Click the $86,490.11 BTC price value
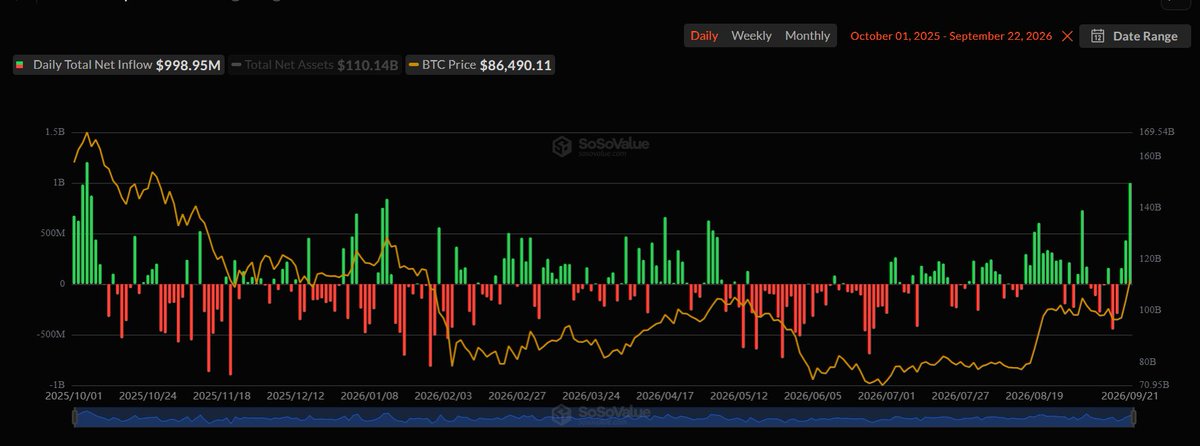This screenshot has width=1200, height=446. (x=517, y=65)
